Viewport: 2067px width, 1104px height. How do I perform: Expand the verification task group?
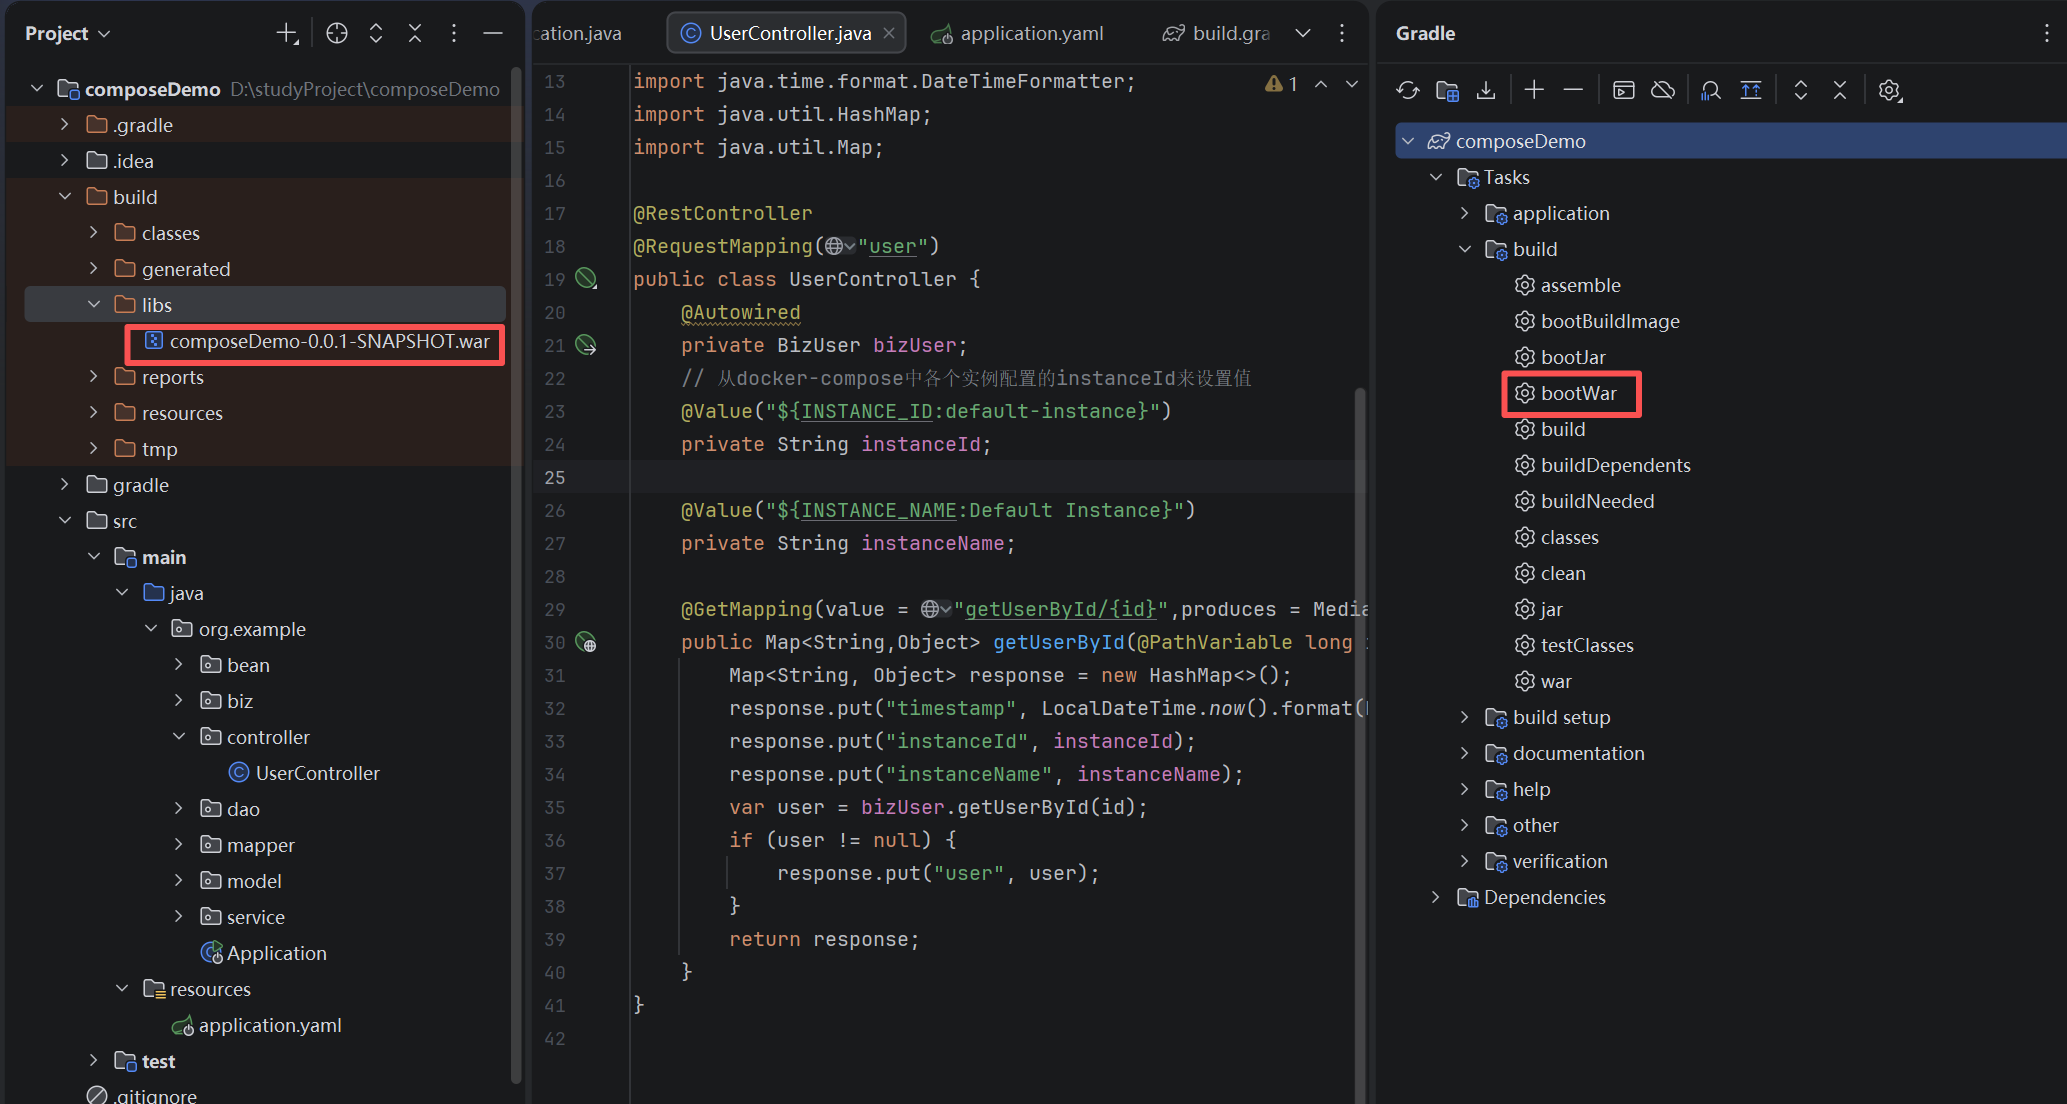pyautogui.click(x=1465, y=861)
